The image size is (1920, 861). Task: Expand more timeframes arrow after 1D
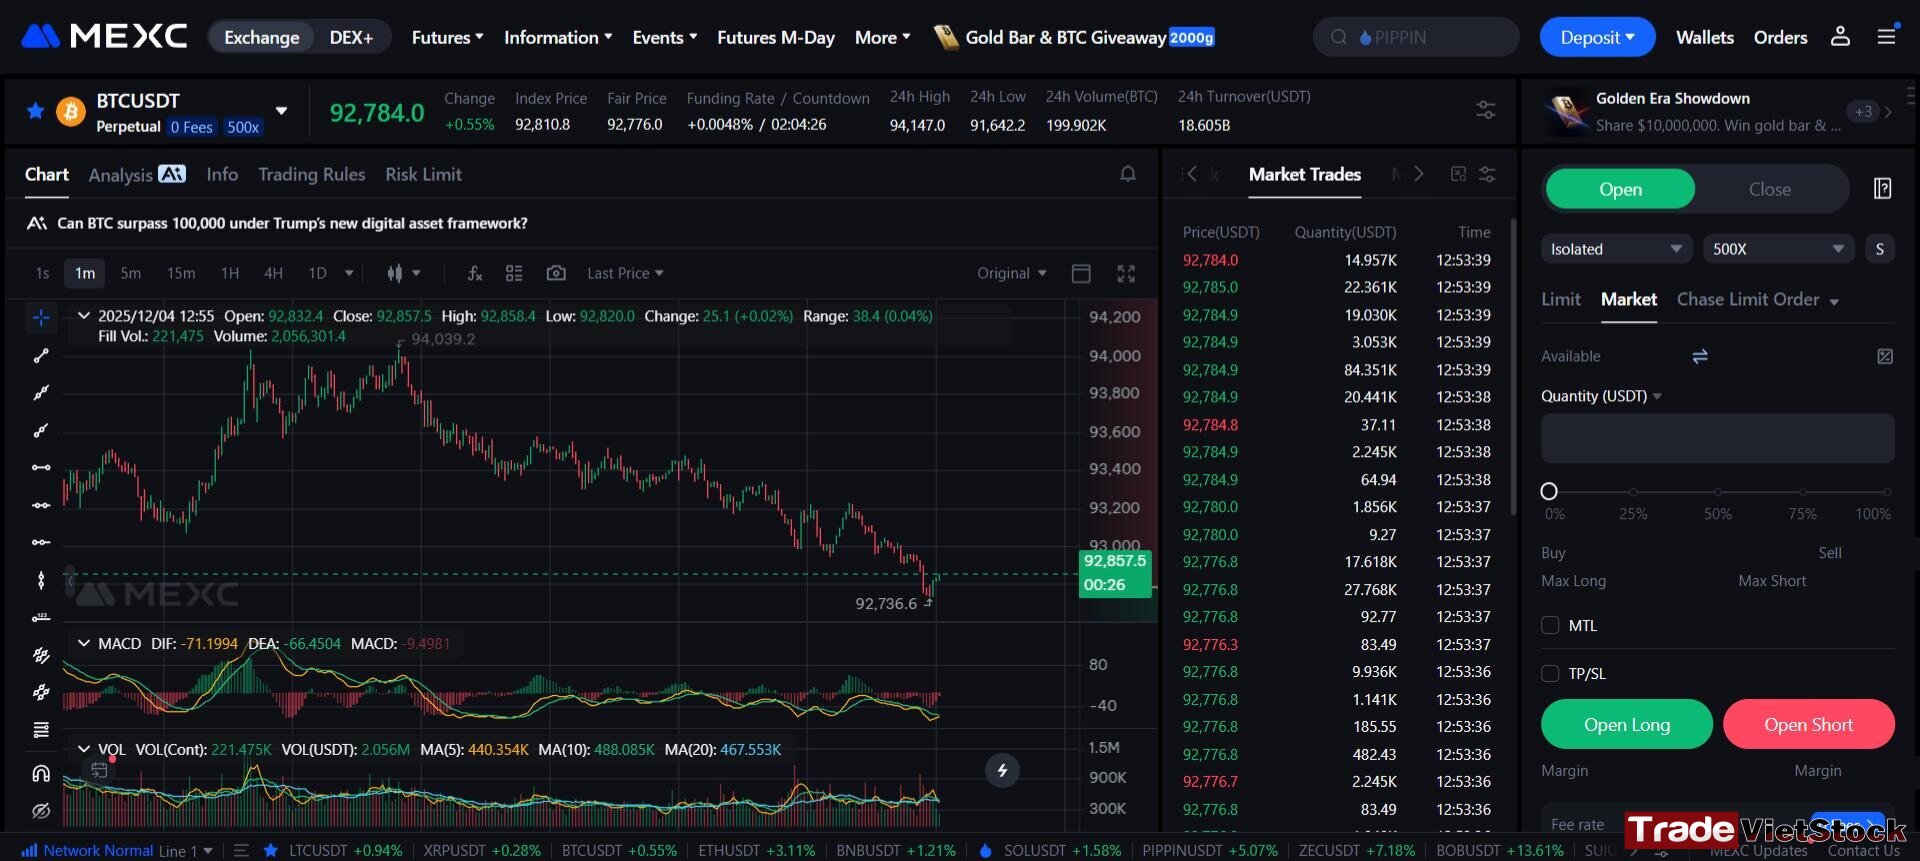click(x=349, y=273)
